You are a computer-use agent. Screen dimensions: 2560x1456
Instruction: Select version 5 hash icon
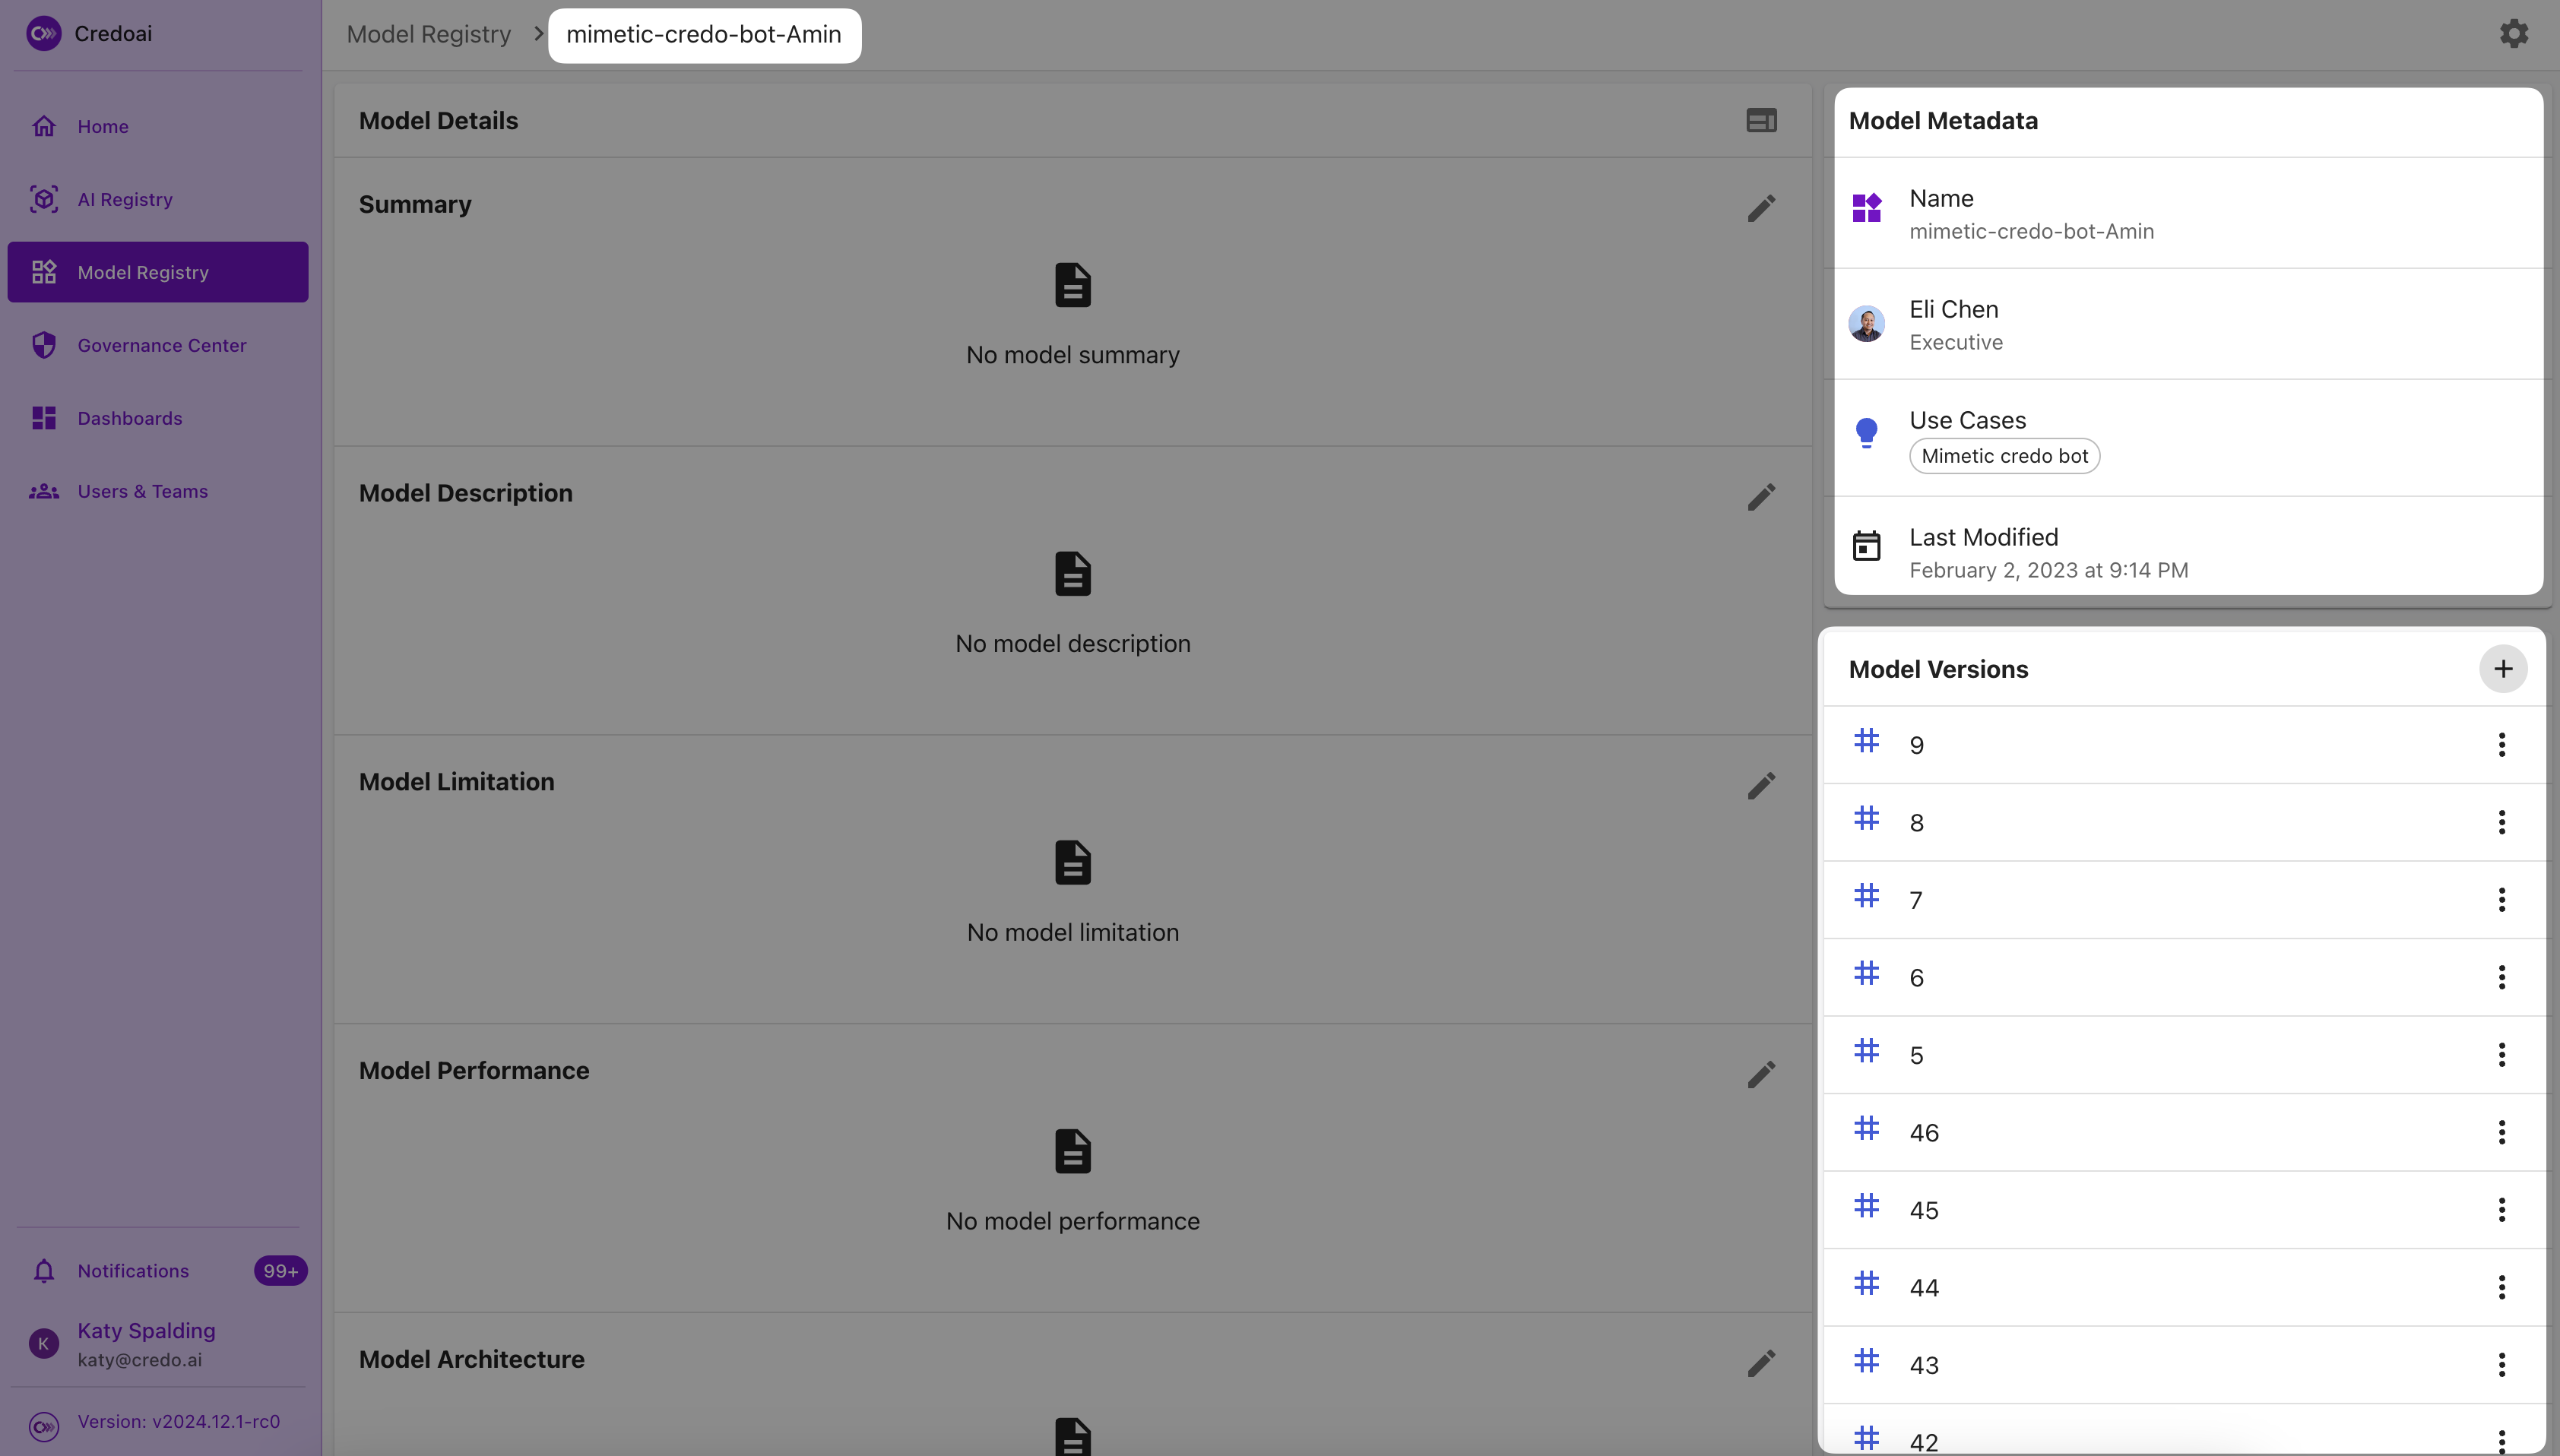[x=1866, y=1051]
